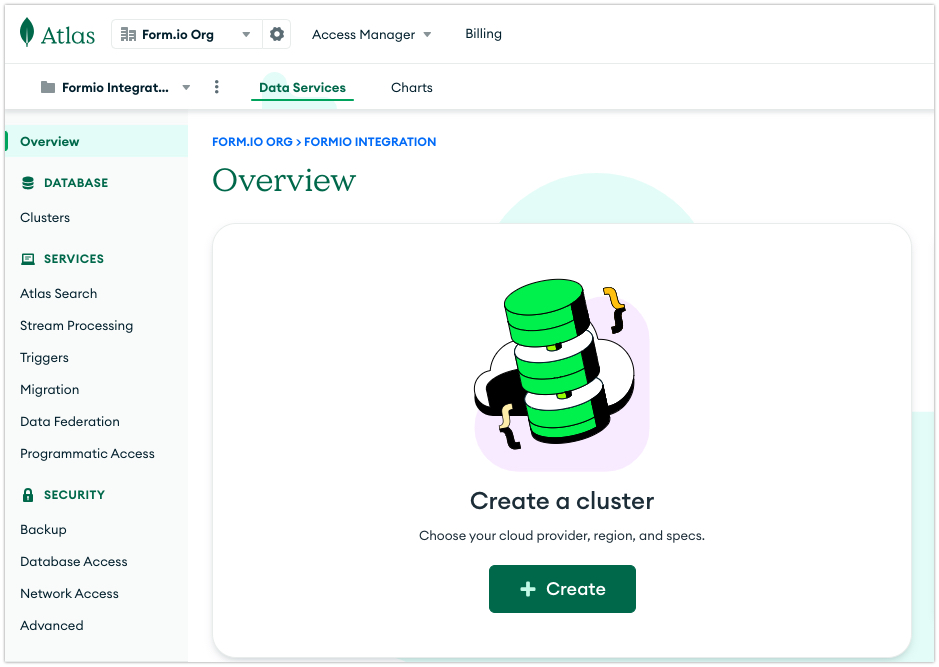The width and height of the screenshot is (939, 667).
Task: Navigate to Migration
Action: (x=50, y=390)
